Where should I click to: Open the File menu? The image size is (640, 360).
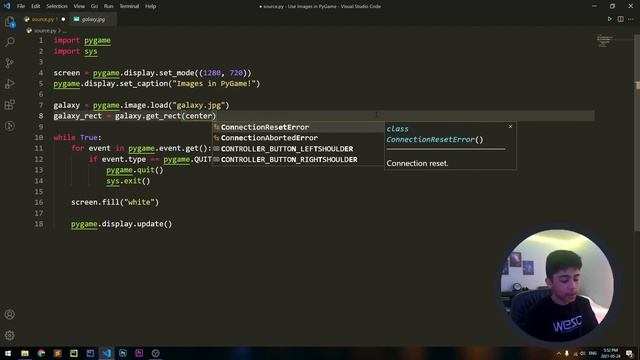pyautogui.click(x=21, y=6)
